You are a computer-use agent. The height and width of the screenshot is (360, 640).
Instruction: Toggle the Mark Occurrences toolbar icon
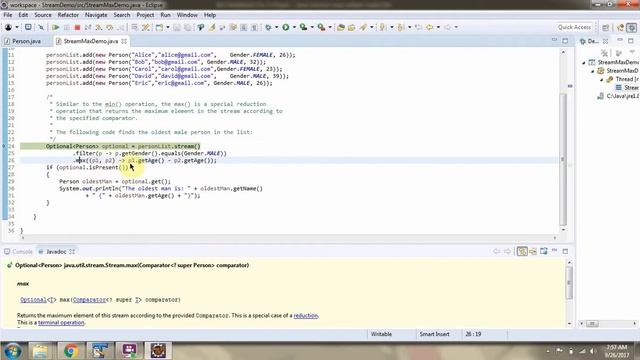pyautogui.click(x=212, y=27)
